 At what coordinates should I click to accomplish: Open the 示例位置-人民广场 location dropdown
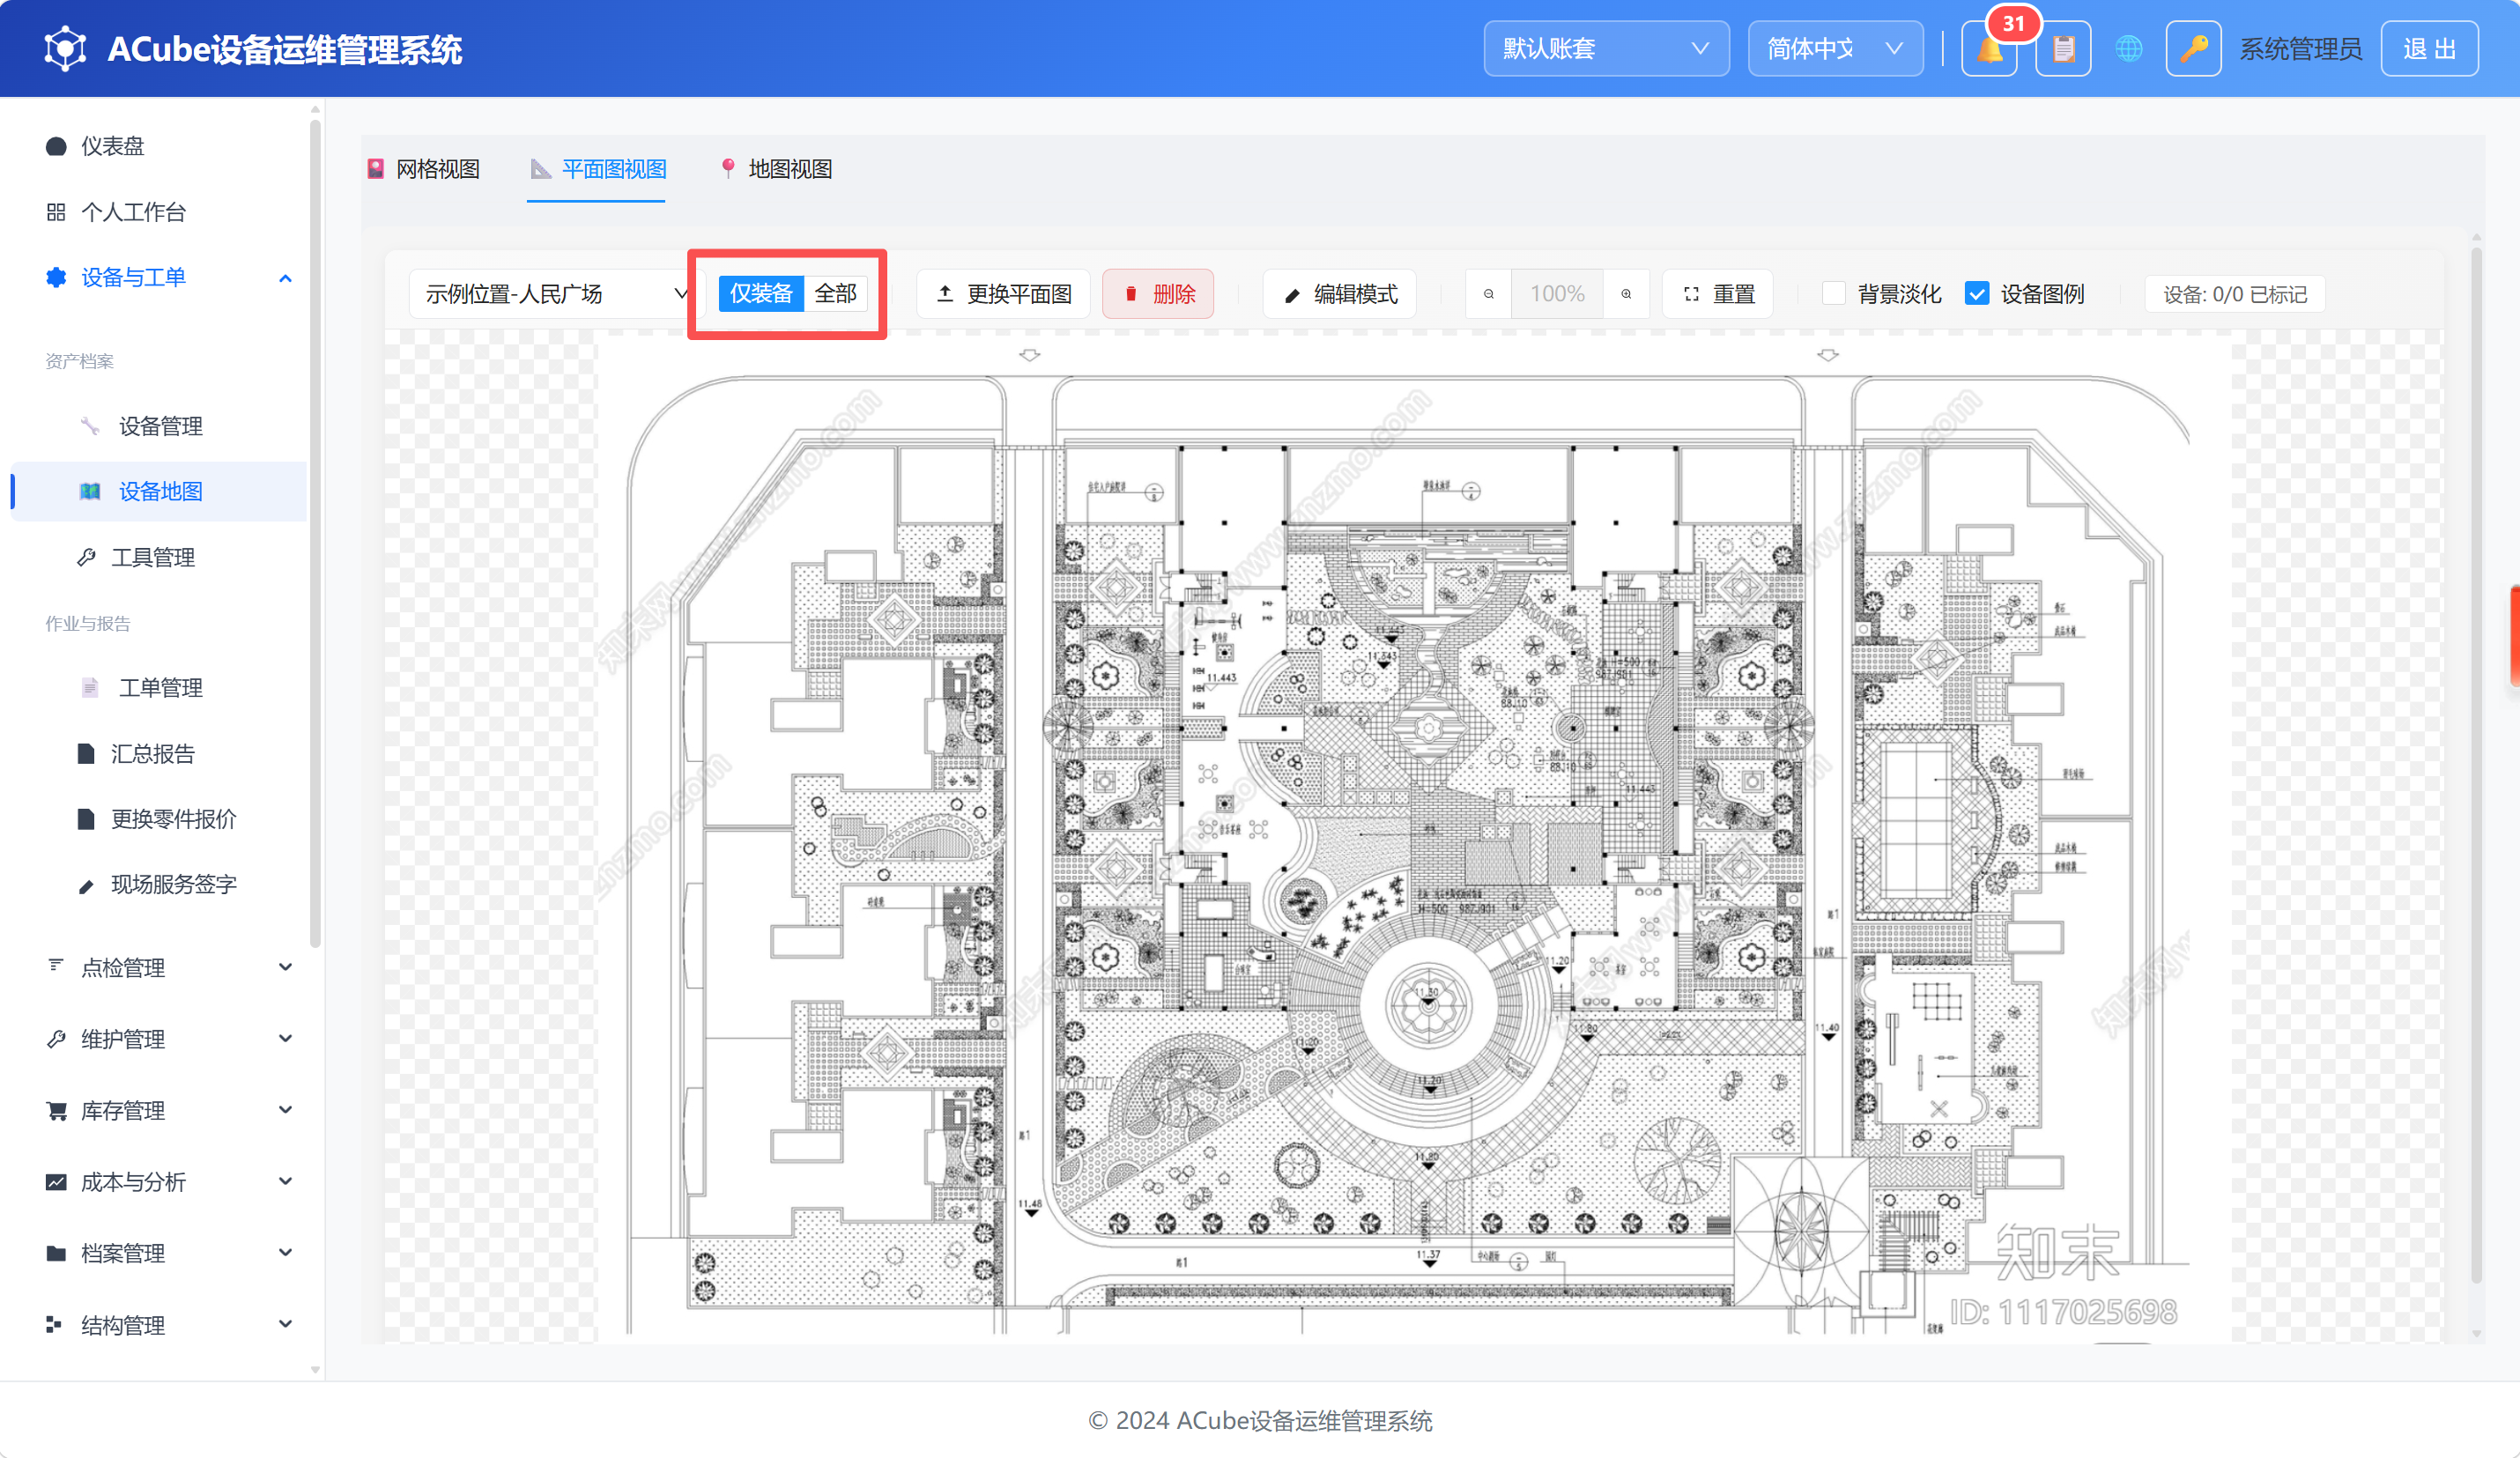[556, 294]
